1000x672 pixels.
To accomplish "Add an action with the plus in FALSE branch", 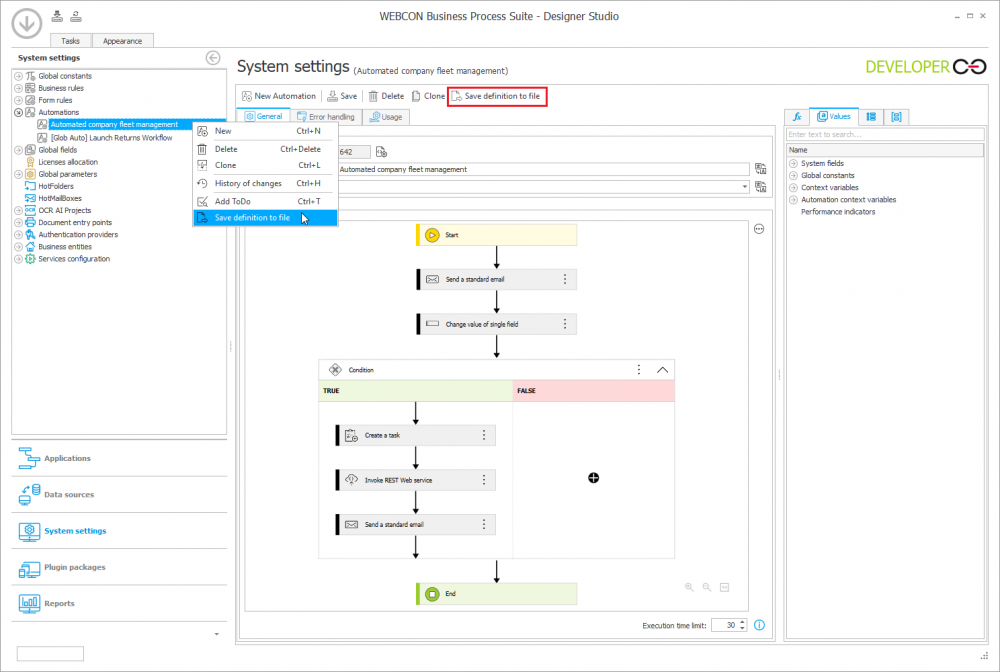I will pos(594,478).
